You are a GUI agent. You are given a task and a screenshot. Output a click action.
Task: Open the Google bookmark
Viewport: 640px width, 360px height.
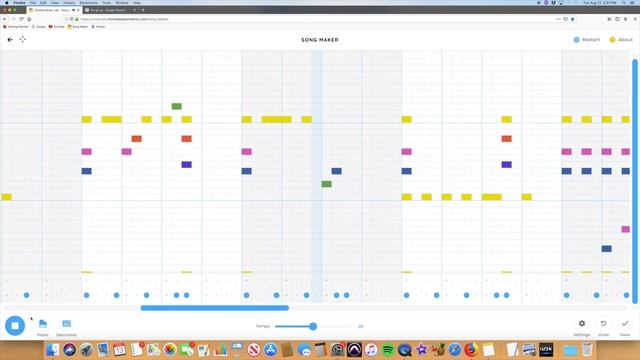click(39, 27)
